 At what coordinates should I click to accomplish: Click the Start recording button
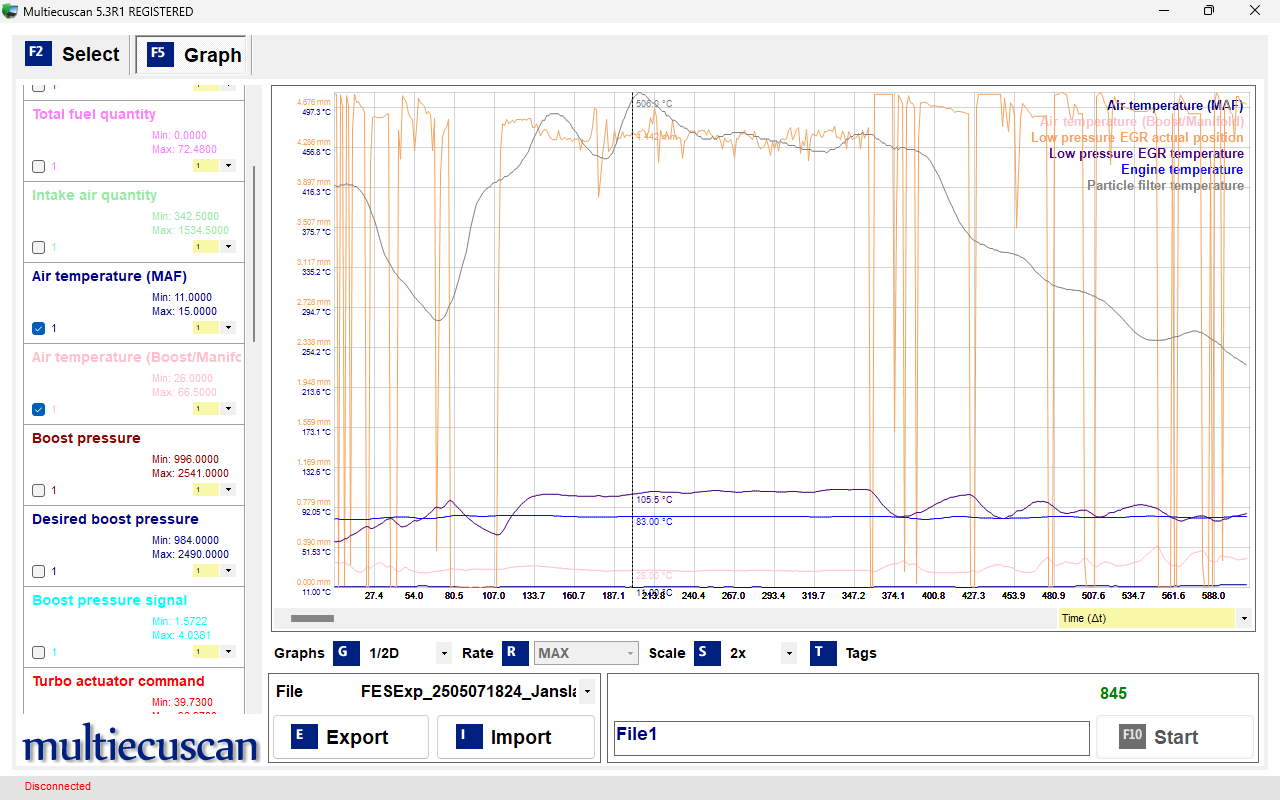(1174, 737)
